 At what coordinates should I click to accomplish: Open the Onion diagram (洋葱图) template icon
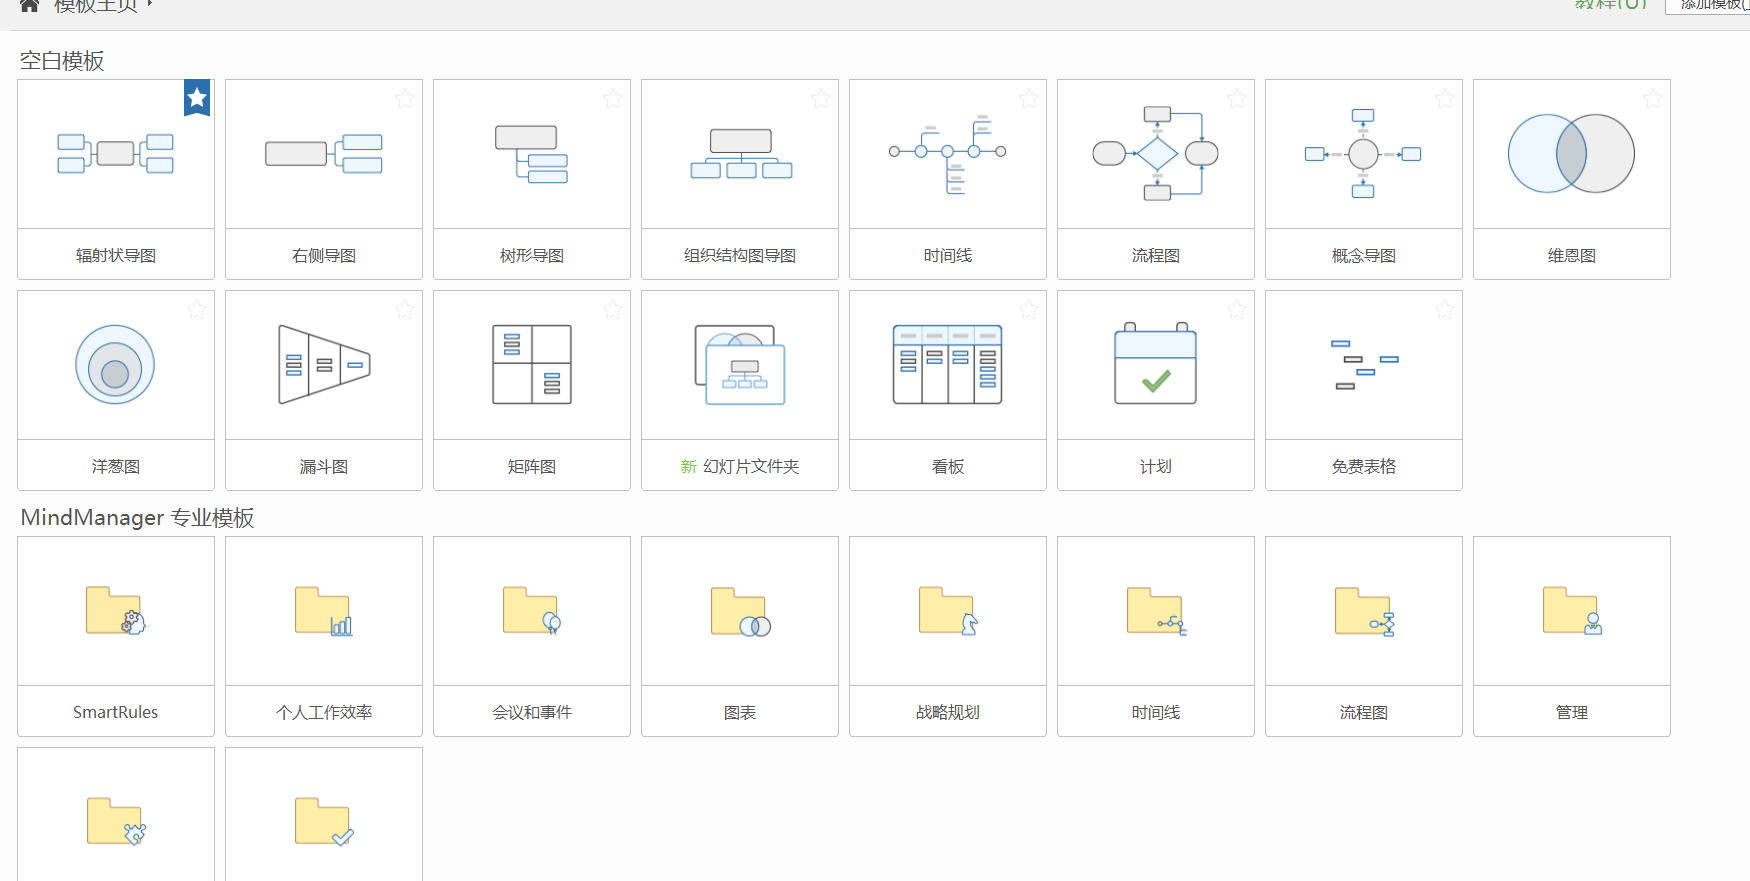point(115,365)
